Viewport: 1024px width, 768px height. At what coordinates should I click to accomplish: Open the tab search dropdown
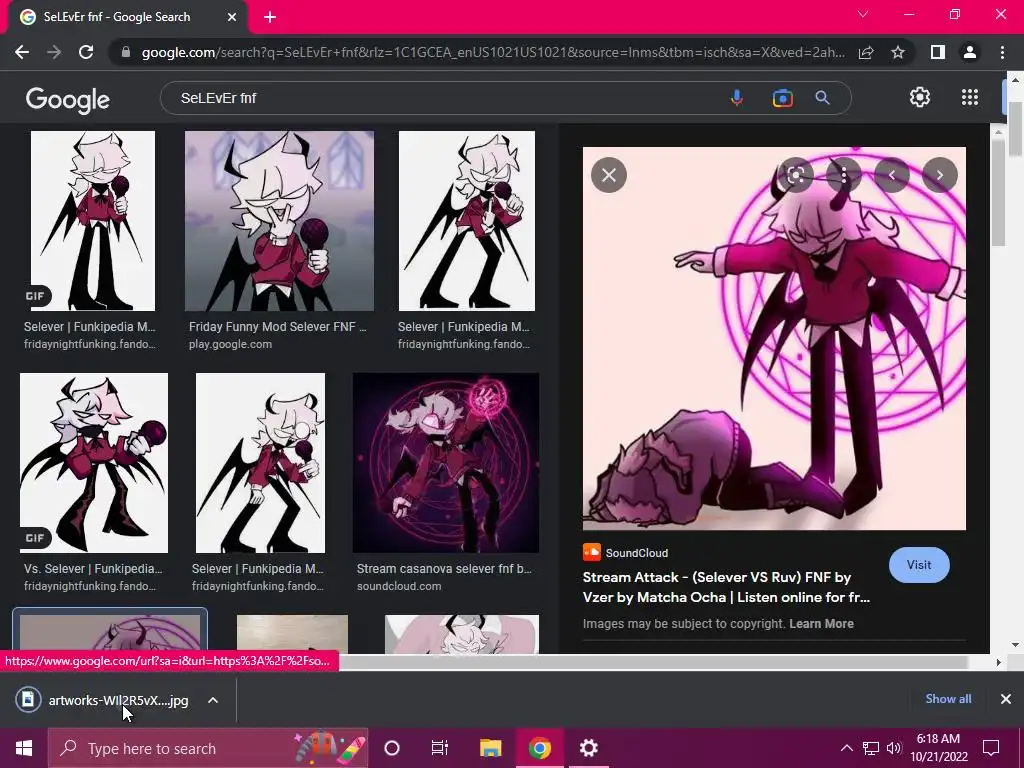pyautogui.click(x=863, y=14)
